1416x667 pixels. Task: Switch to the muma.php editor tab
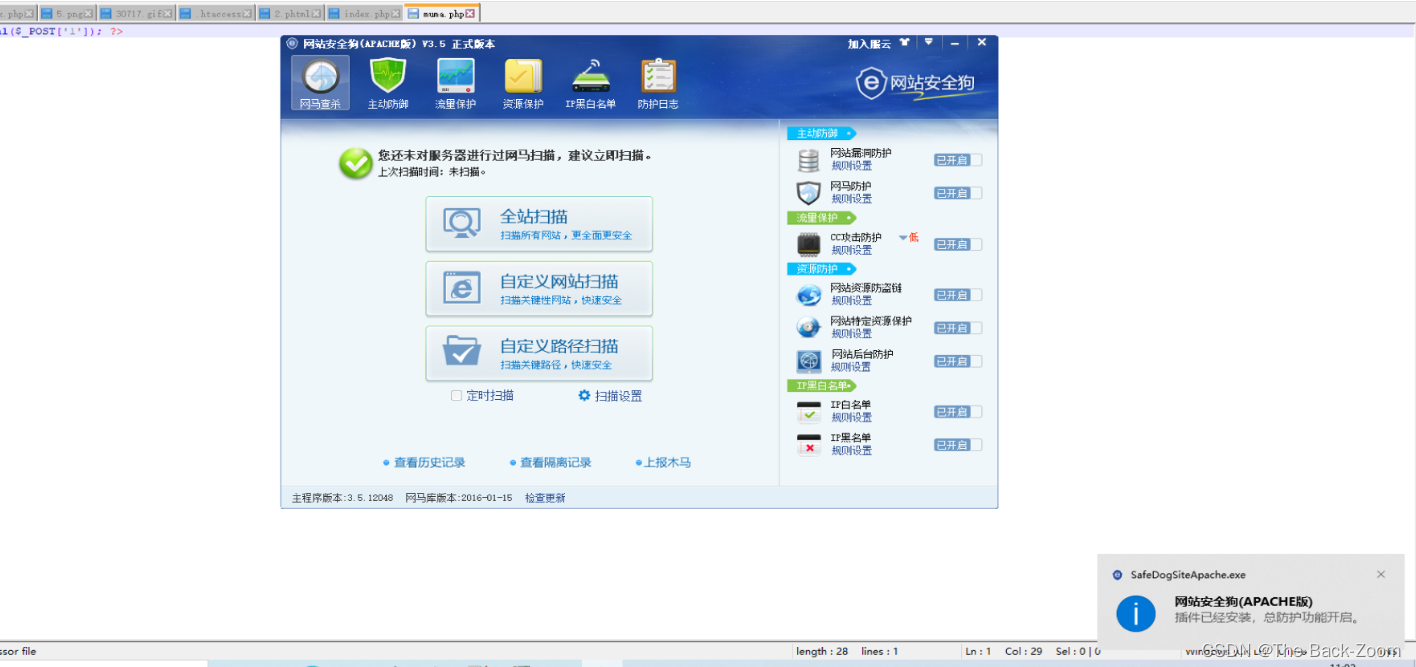click(x=441, y=14)
